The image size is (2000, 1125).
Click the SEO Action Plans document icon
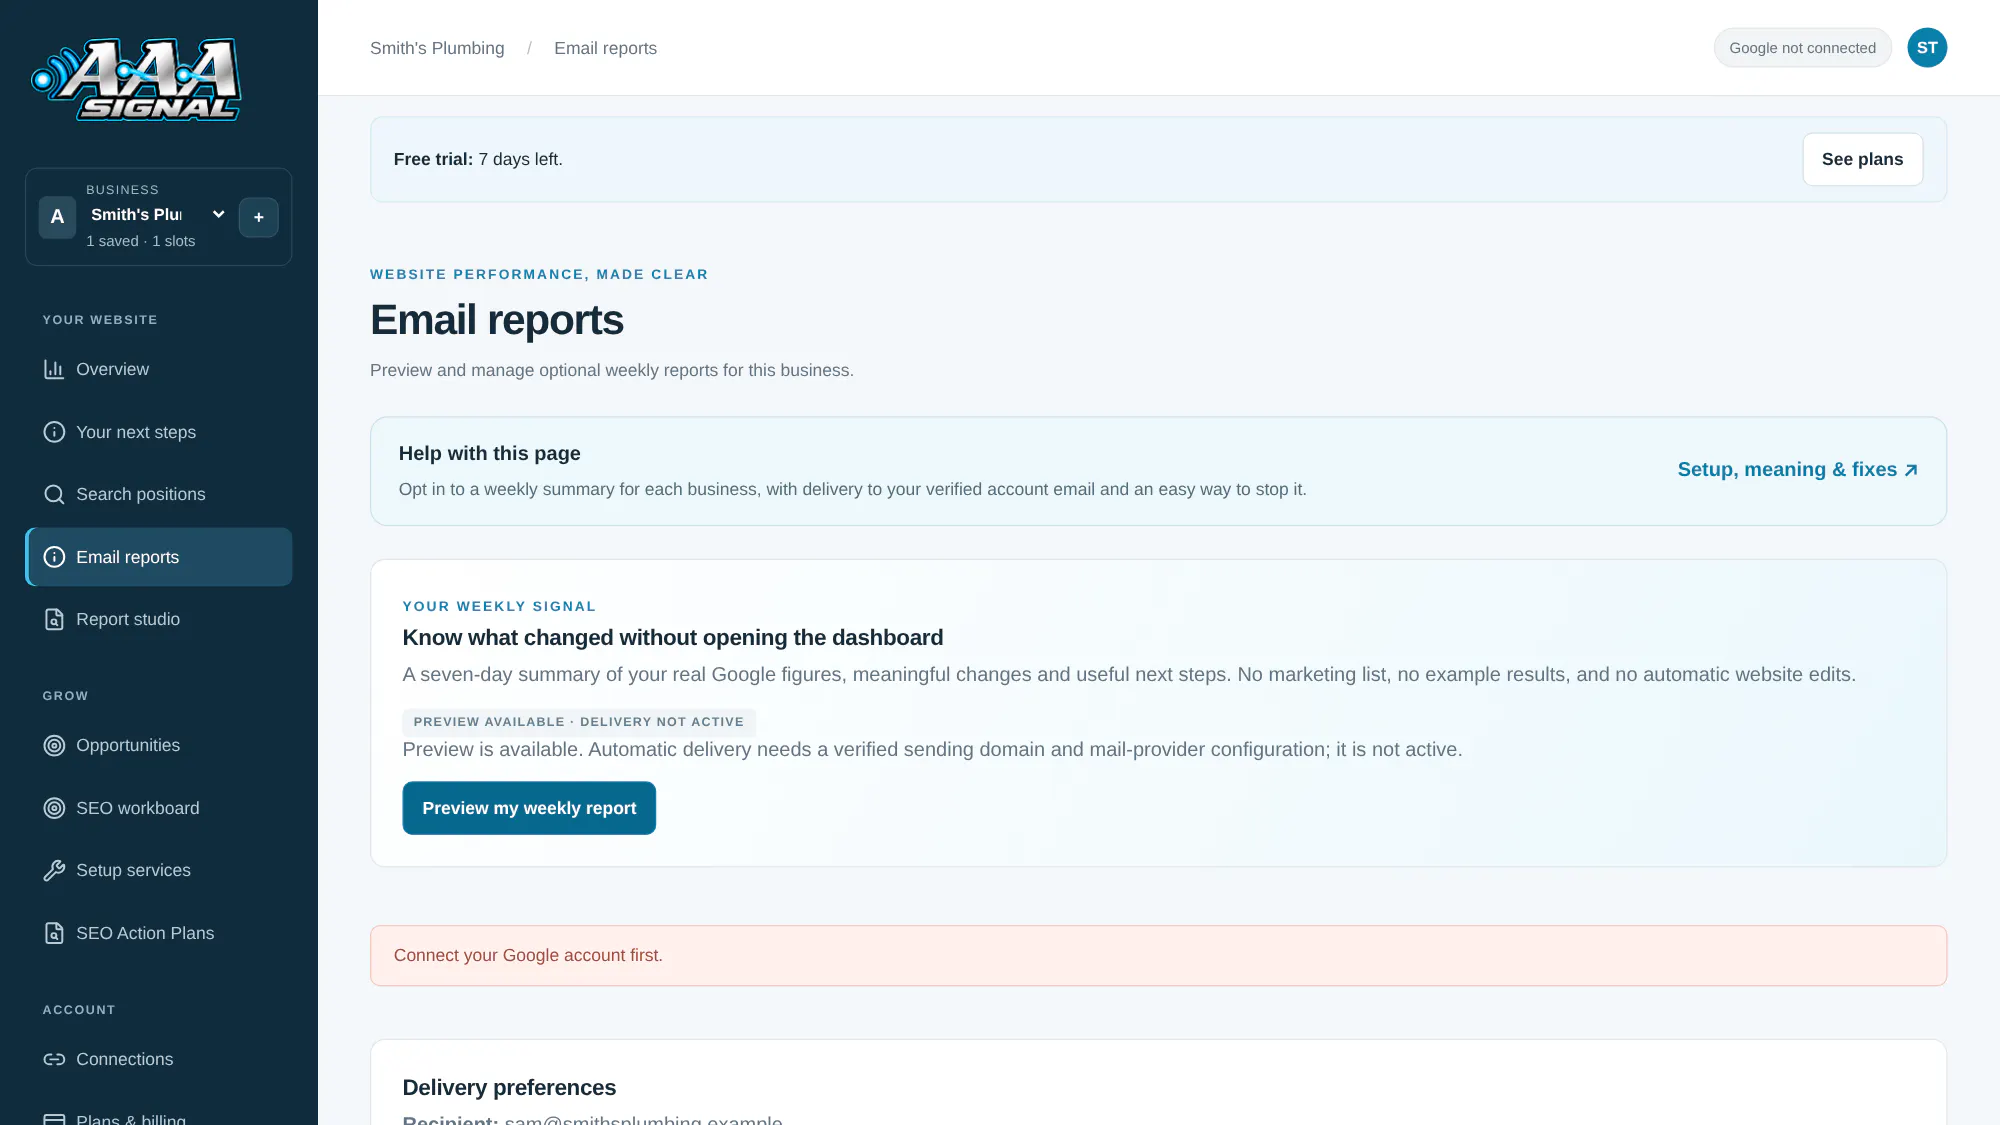click(x=54, y=933)
